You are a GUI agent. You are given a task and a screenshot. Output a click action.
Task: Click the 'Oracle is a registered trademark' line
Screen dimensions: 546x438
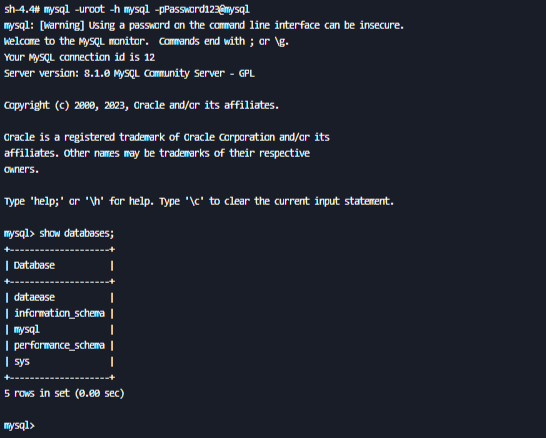coord(166,137)
